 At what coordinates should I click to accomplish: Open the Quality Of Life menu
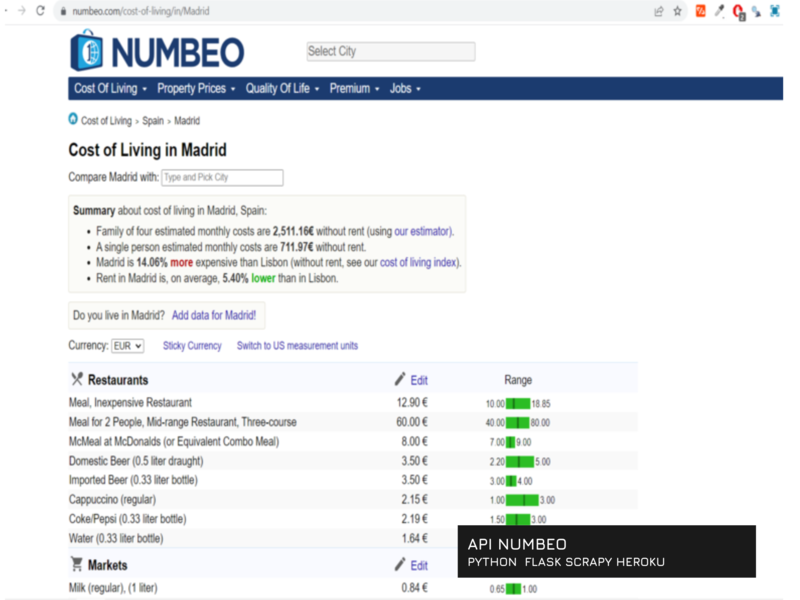(282, 89)
